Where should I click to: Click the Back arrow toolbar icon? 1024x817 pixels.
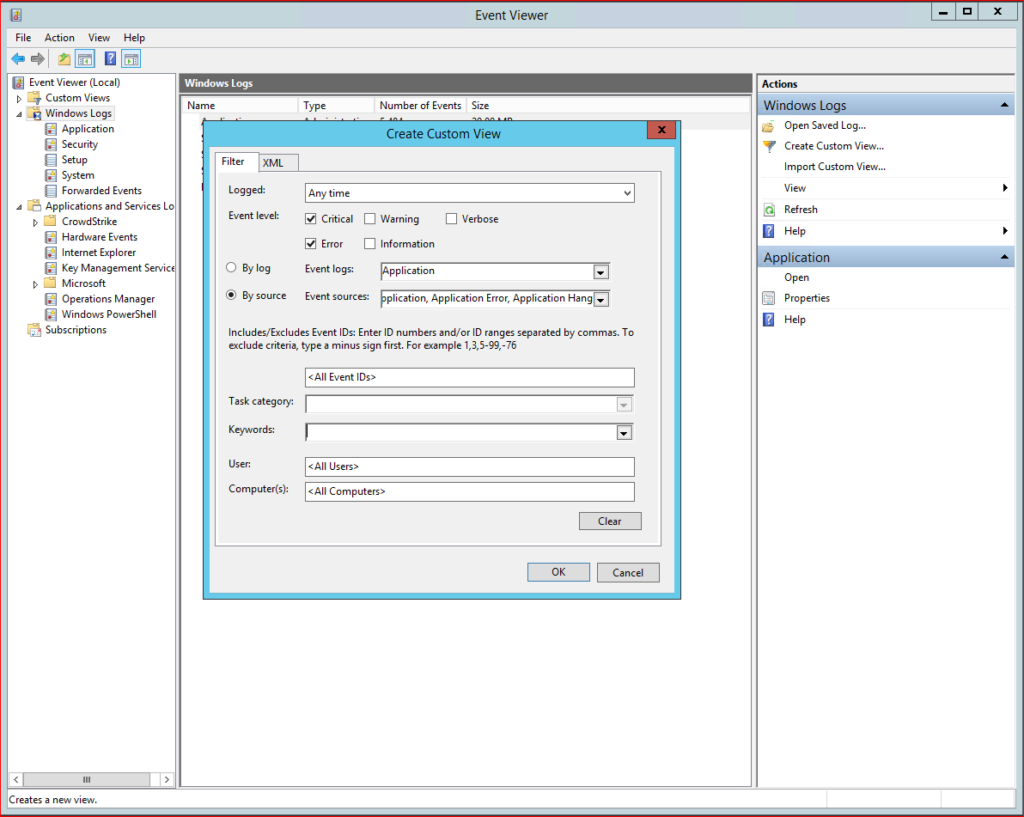point(18,59)
